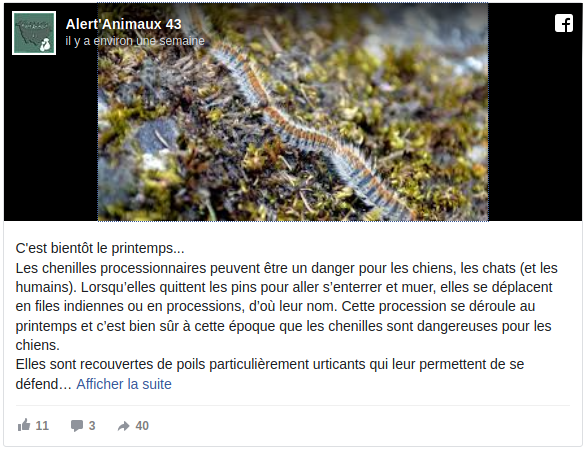
Task: View the 3 comments count
Action: (x=92, y=426)
